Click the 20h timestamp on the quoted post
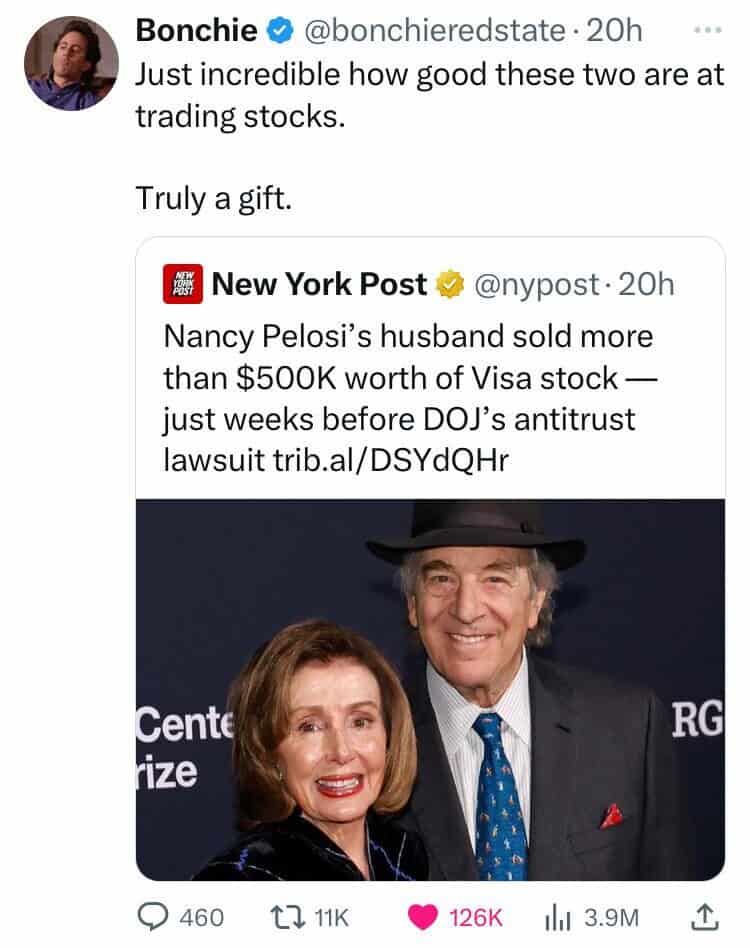This screenshot has width=750, height=948. tap(646, 286)
